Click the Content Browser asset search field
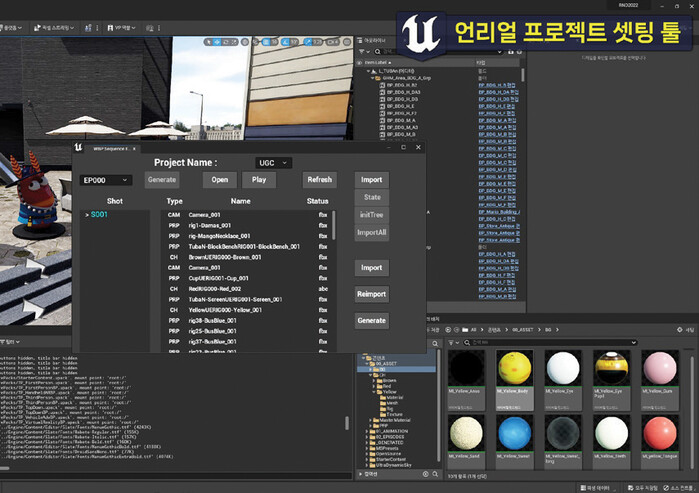This screenshot has height=493, width=699. pyautogui.click(x=549, y=342)
